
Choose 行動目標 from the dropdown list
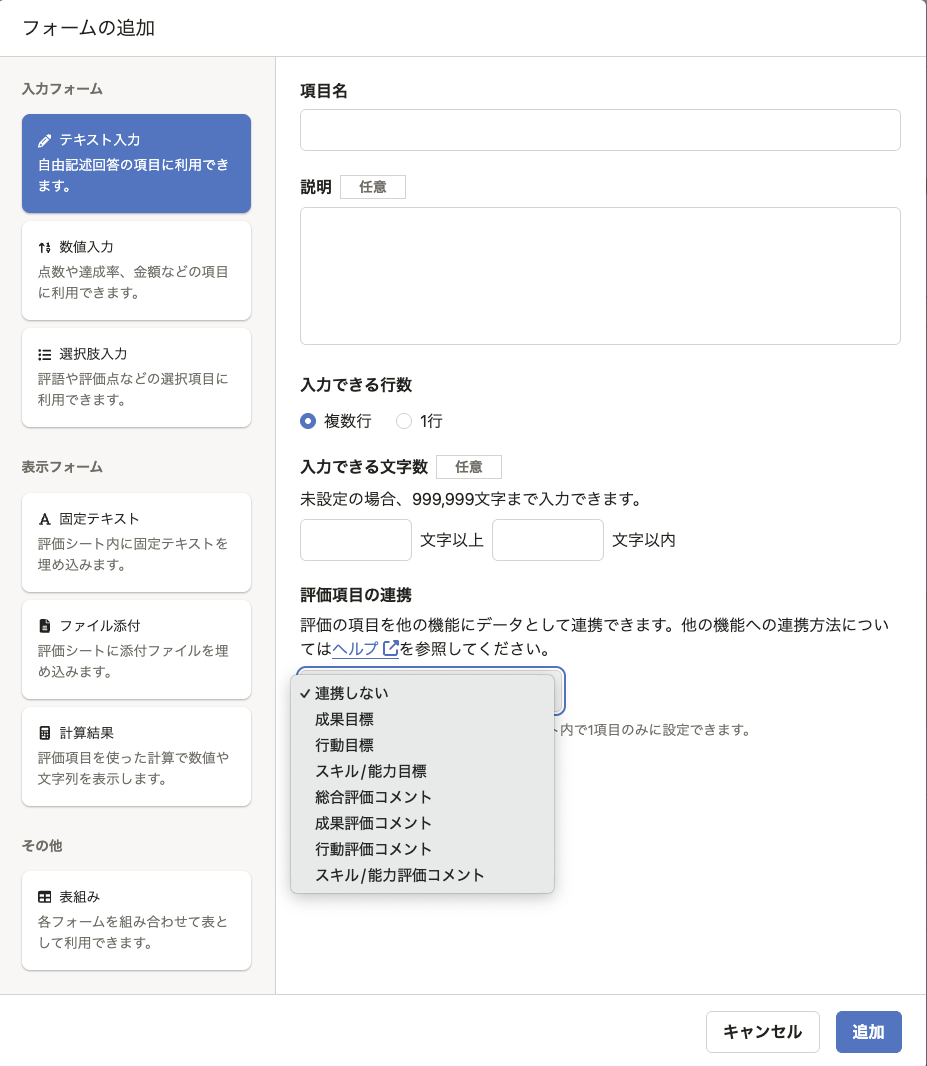pyautogui.click(x=344, y=745)
